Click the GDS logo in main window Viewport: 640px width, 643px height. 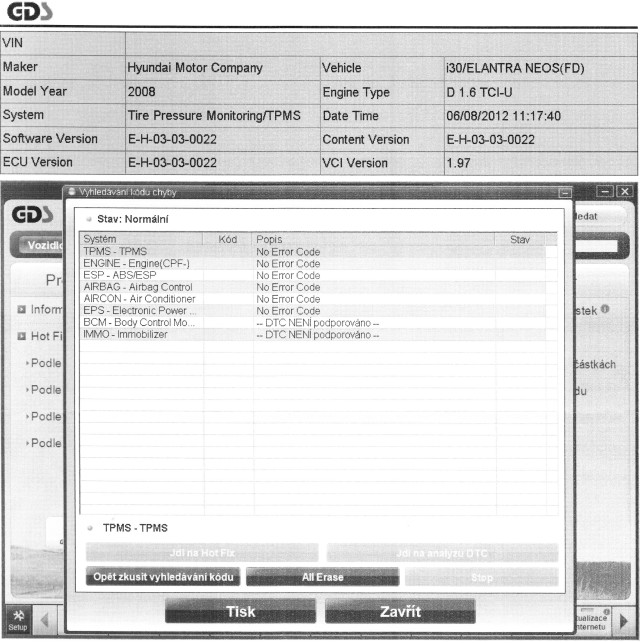click(32, 214)
